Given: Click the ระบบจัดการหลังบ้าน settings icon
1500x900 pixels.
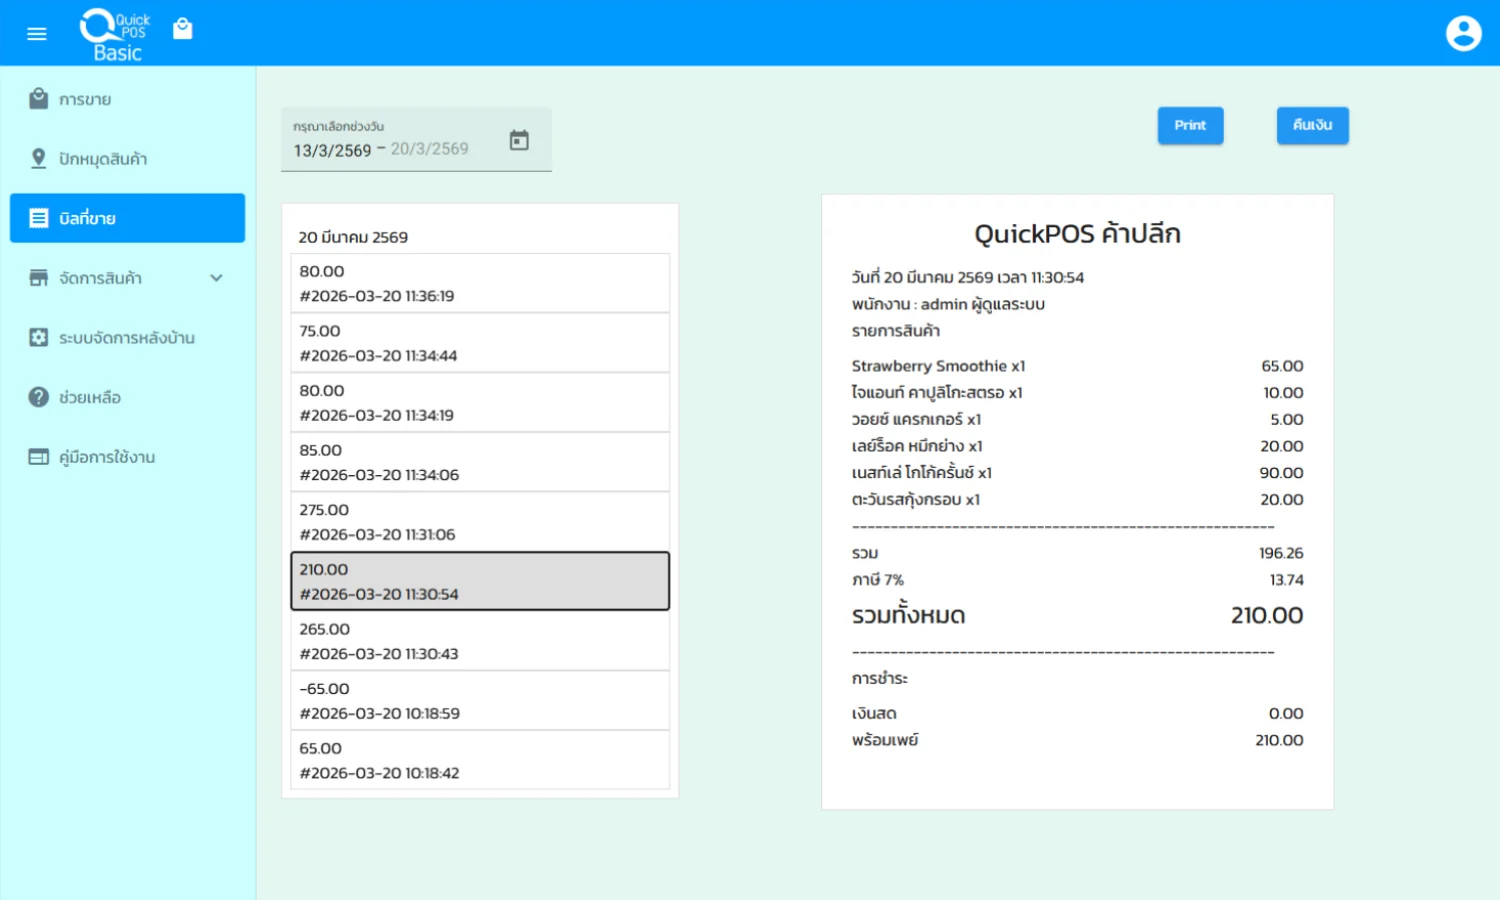Looking at the screenshot, I should tap(39, 338).
